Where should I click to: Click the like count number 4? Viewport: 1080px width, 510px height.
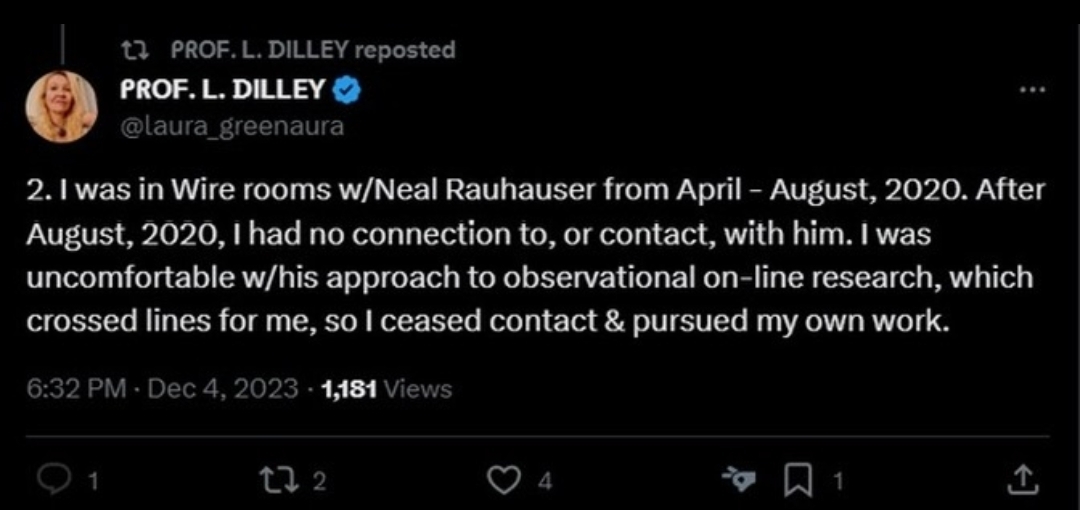coord(546,482)
